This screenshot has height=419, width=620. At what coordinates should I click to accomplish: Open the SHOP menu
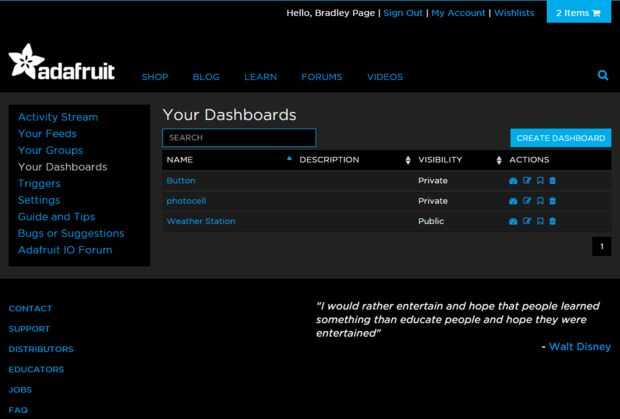click(x=155, y=77)
